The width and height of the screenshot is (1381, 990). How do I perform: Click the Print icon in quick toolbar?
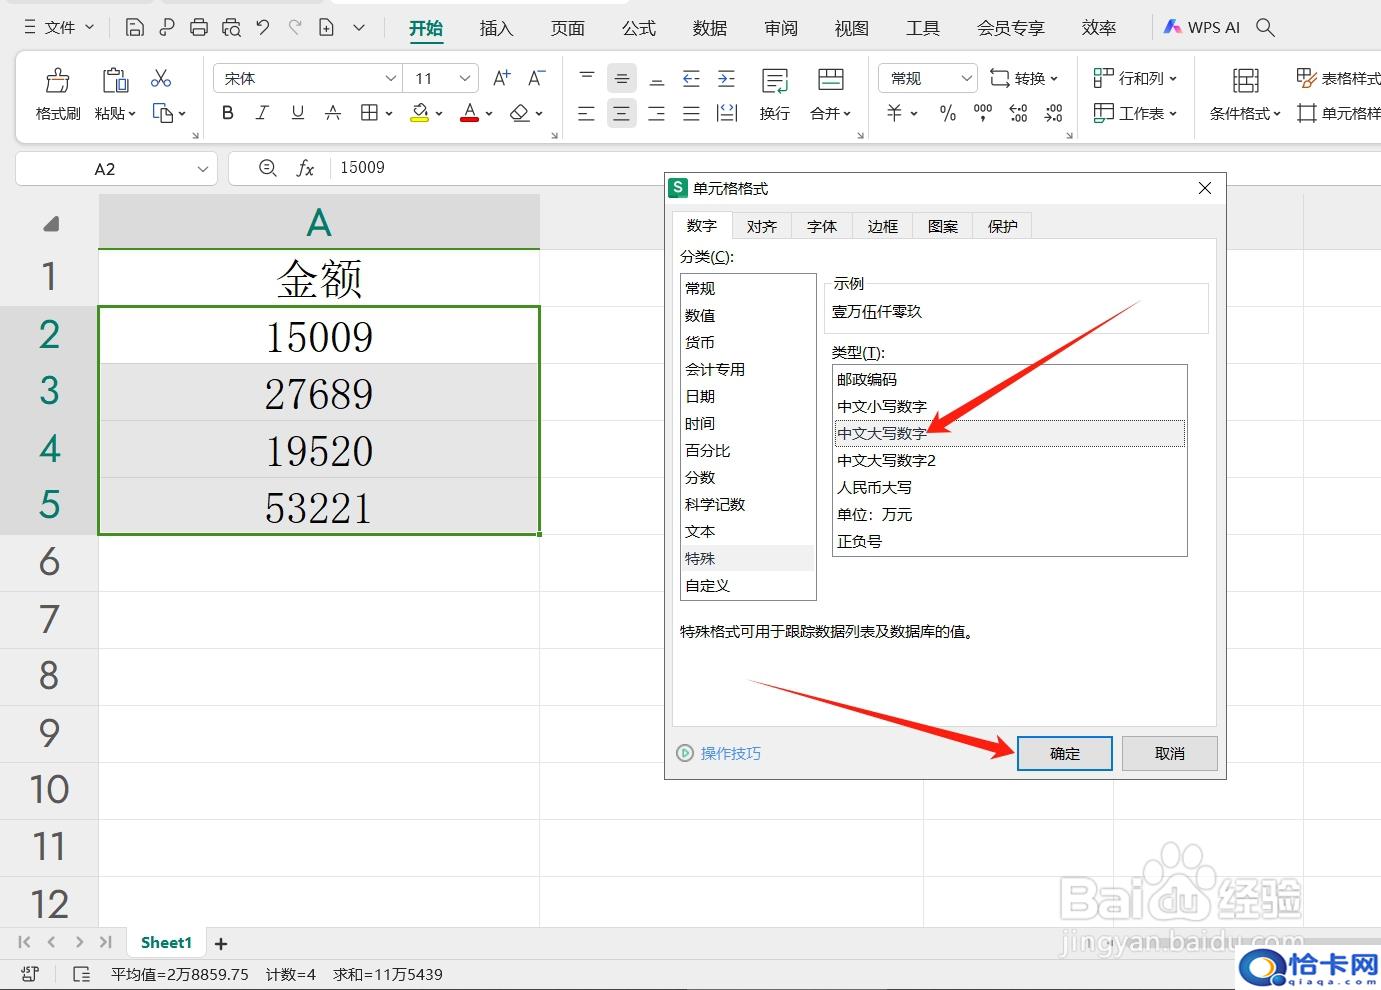pyautogui.click(x=199, y=28)
